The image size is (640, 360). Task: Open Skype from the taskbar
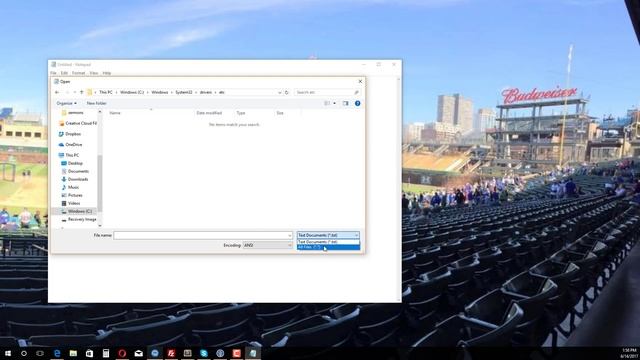204,353
